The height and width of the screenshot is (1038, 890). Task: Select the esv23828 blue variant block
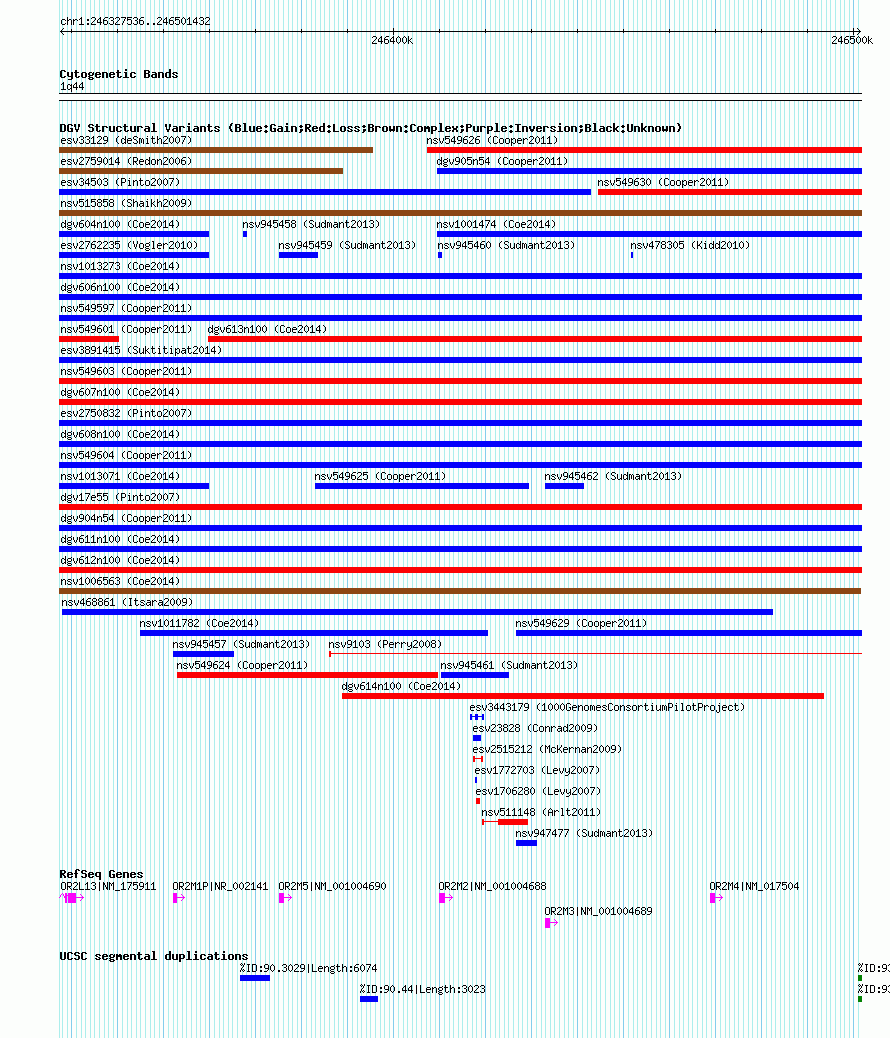[477, 738]
